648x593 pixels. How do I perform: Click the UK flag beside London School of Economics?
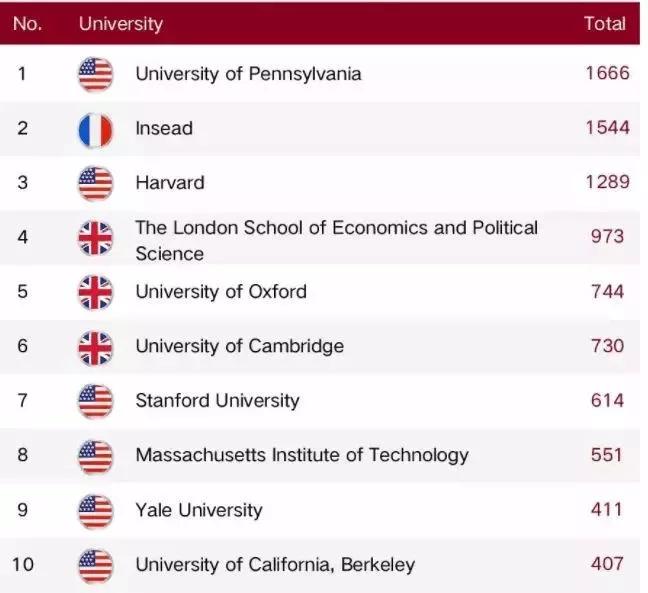[x=96, y=238]
